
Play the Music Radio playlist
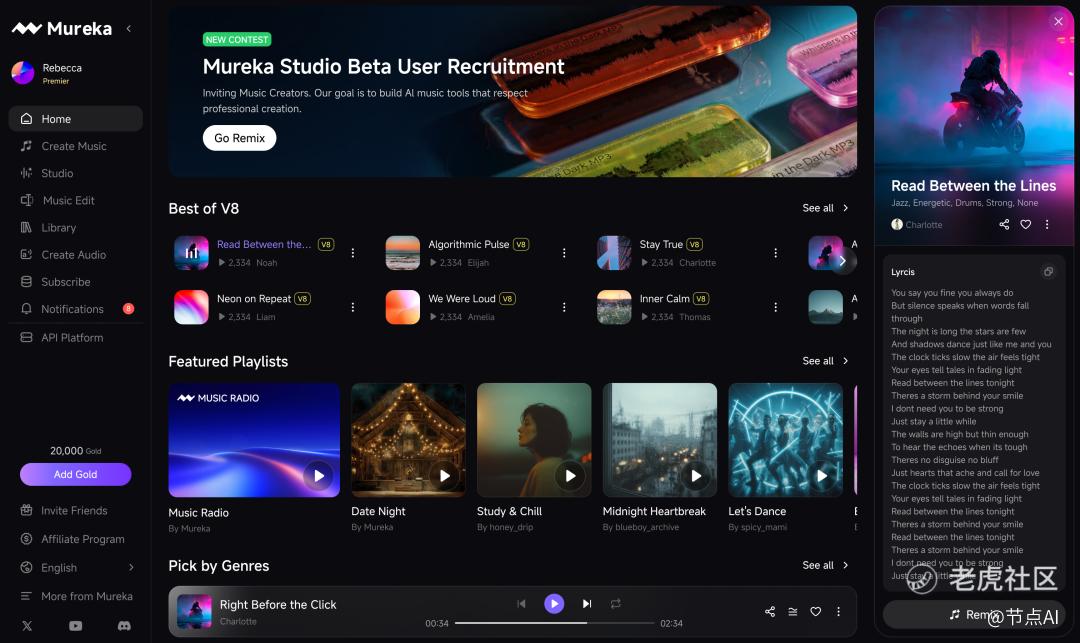(x=319, y=476)
